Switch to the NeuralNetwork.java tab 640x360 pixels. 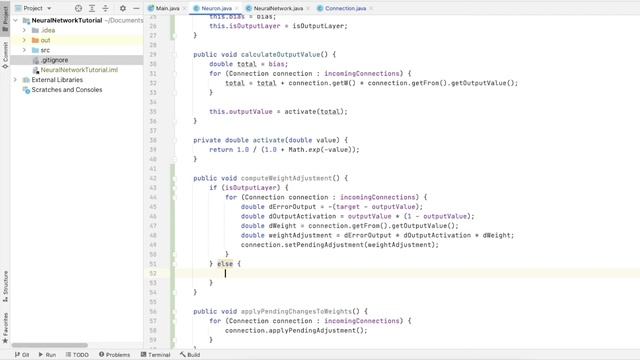(278, 8)
